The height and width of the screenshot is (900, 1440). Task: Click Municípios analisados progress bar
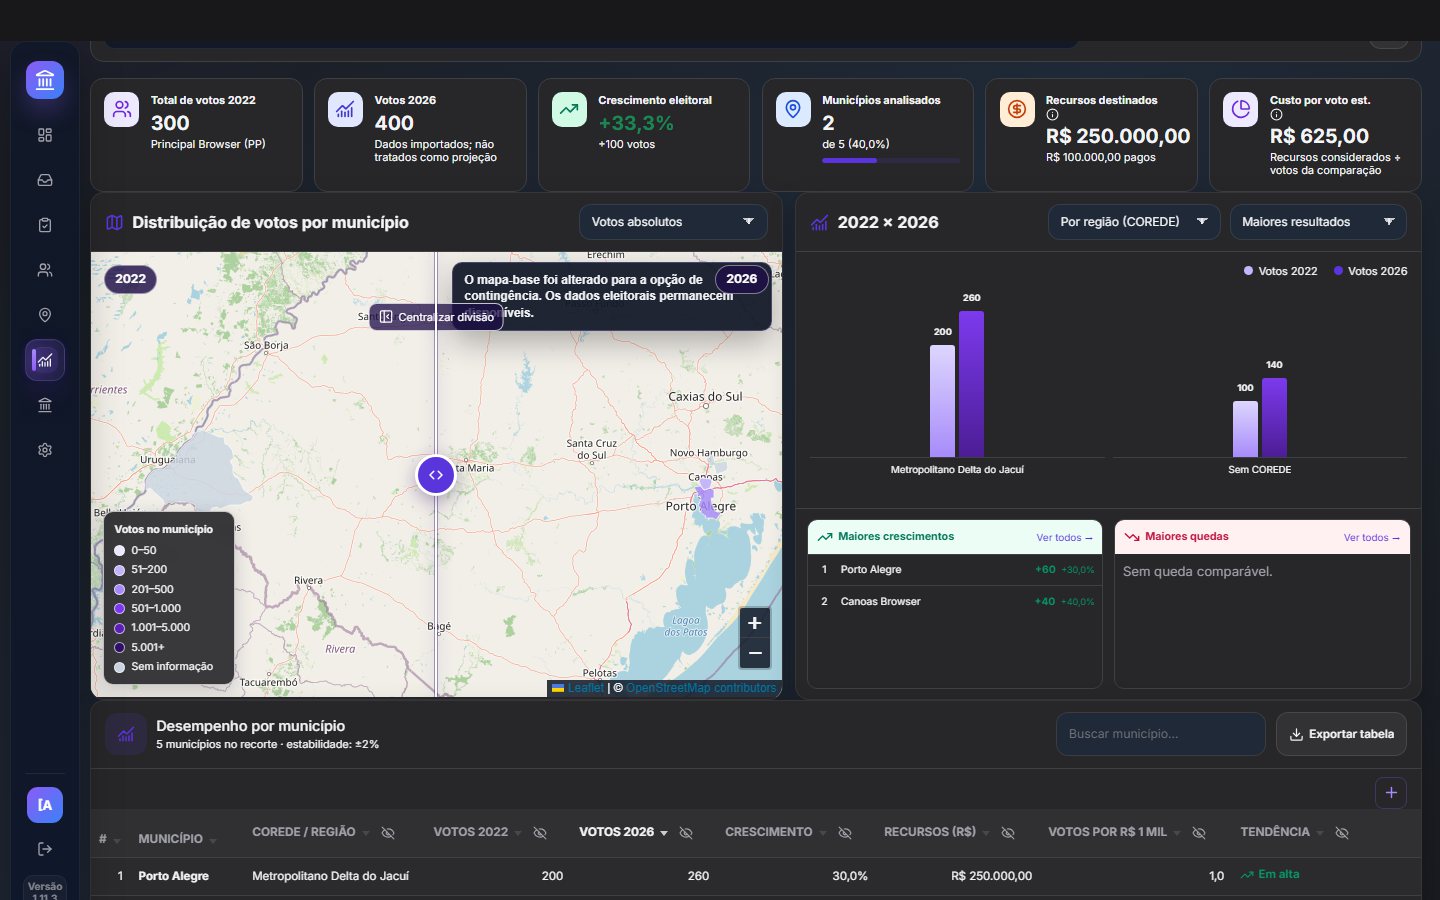[x=890, y=160]
